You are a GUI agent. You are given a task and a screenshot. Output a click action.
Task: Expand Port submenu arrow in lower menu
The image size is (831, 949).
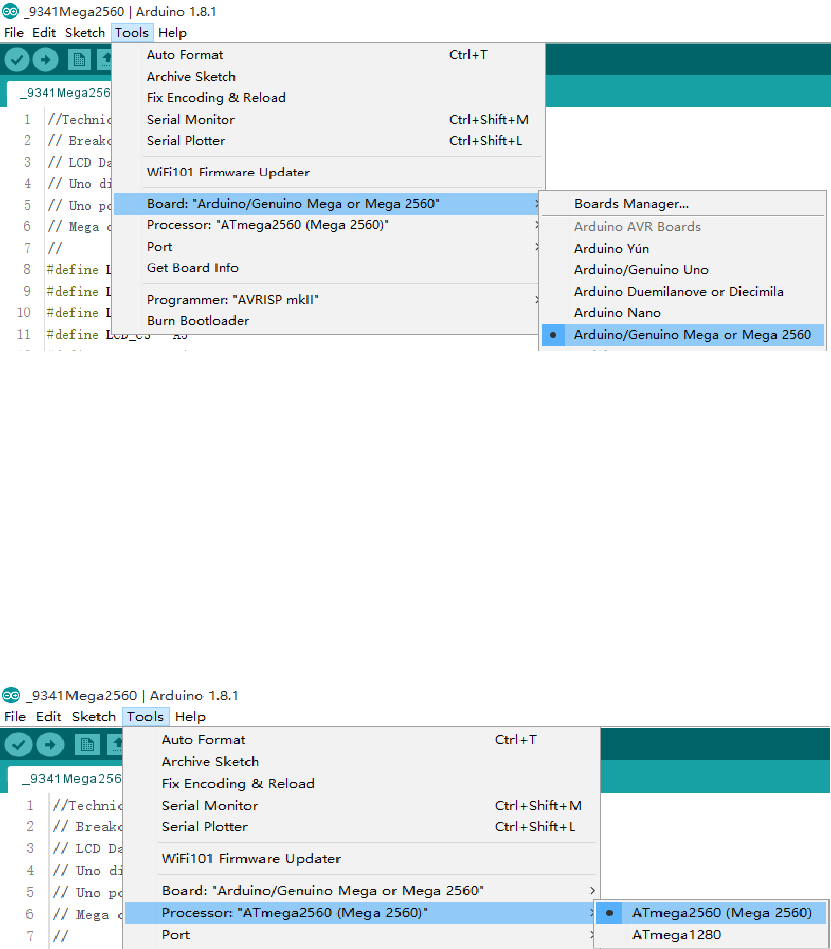pos(593,935)
